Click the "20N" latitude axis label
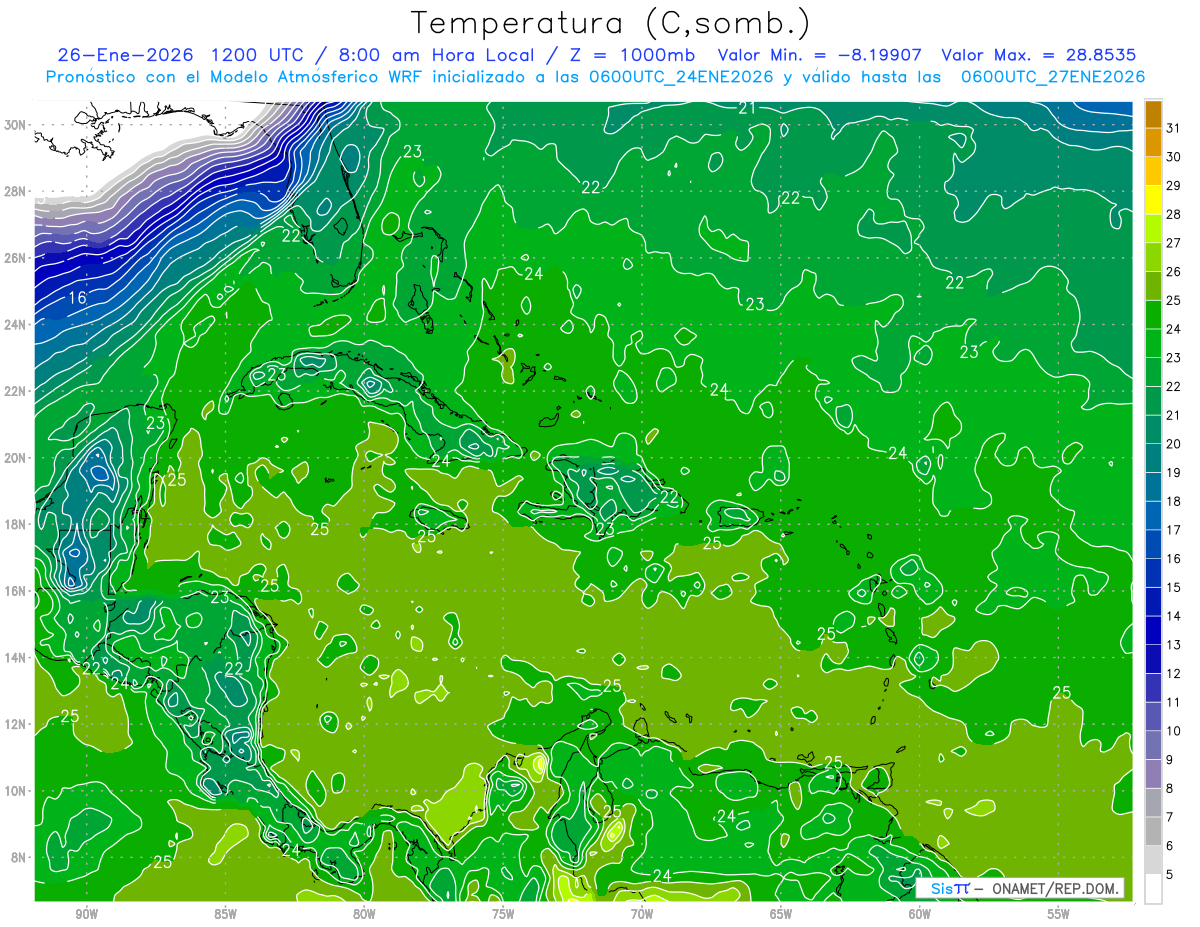Viewport: 1200px width, 927px height. (x=17, y=458)
